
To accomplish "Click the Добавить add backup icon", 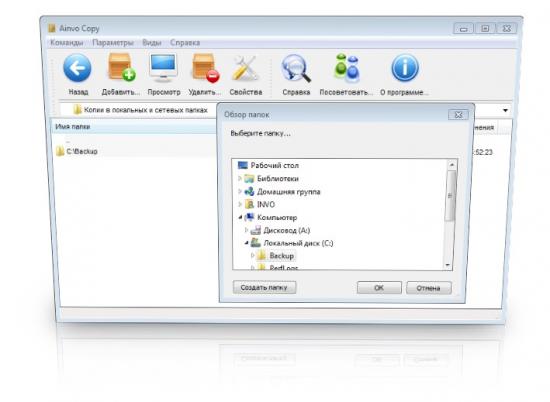I will click(x=121, y=67).
